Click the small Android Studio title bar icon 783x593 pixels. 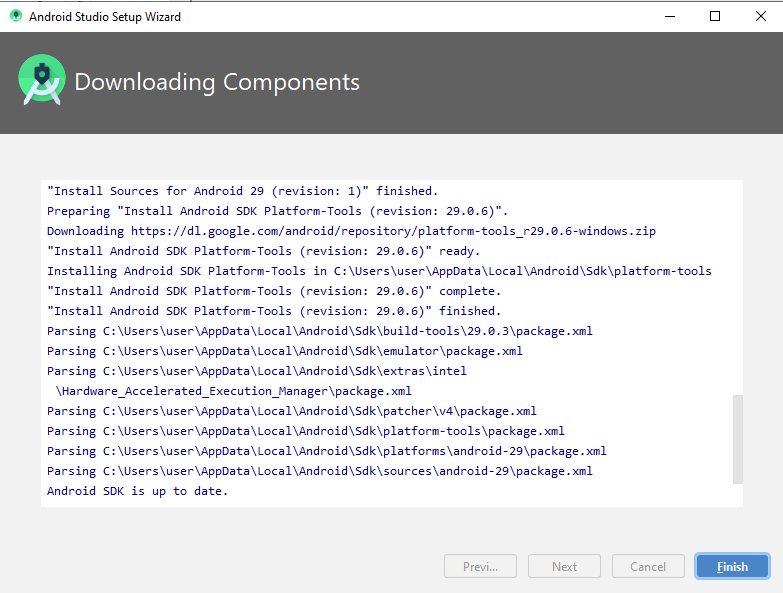click(x=16, y=16)
